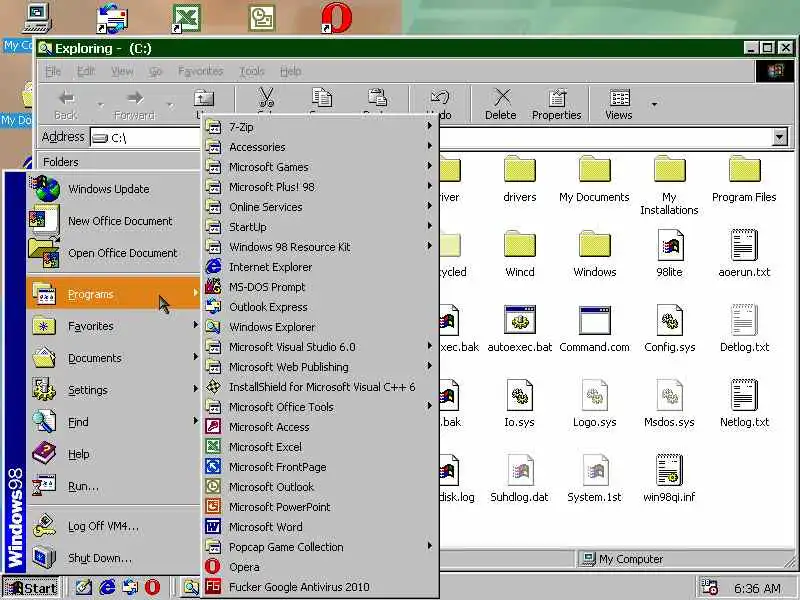Image resolution: width=800 pixels, height=600 pixels.
Task: Click Open Office Document in Start menu
Action: 114,253
